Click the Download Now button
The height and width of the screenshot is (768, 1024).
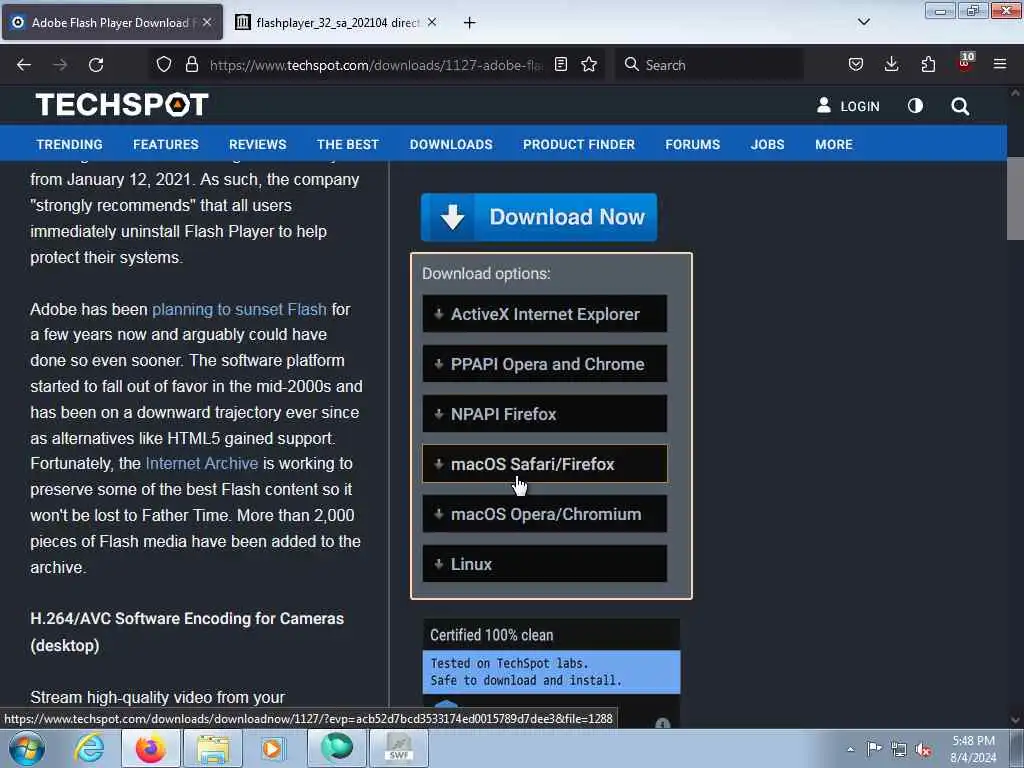[539, 217]
